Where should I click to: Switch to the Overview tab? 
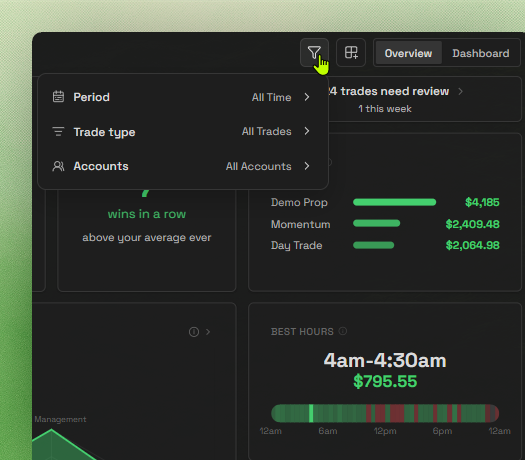pyautogui.click(x=408, y=53)
